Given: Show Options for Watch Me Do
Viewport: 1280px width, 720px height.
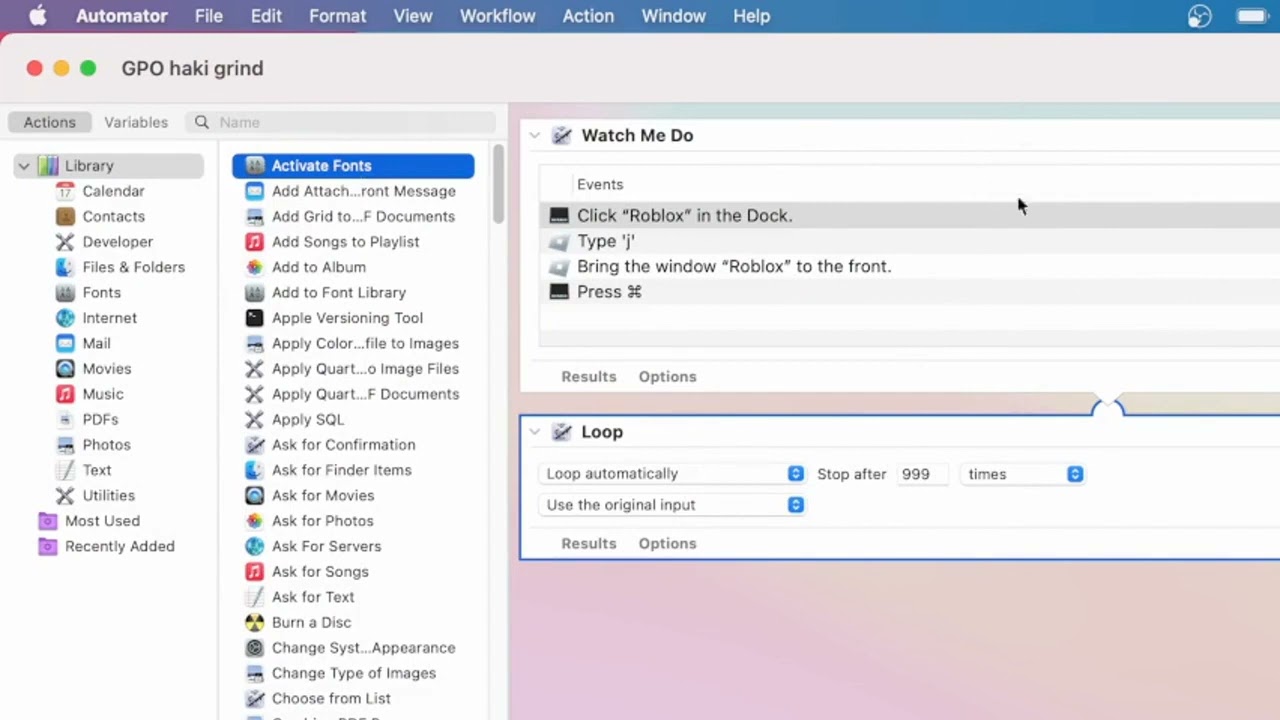Looking at the screenshot, I should (667, 377).
